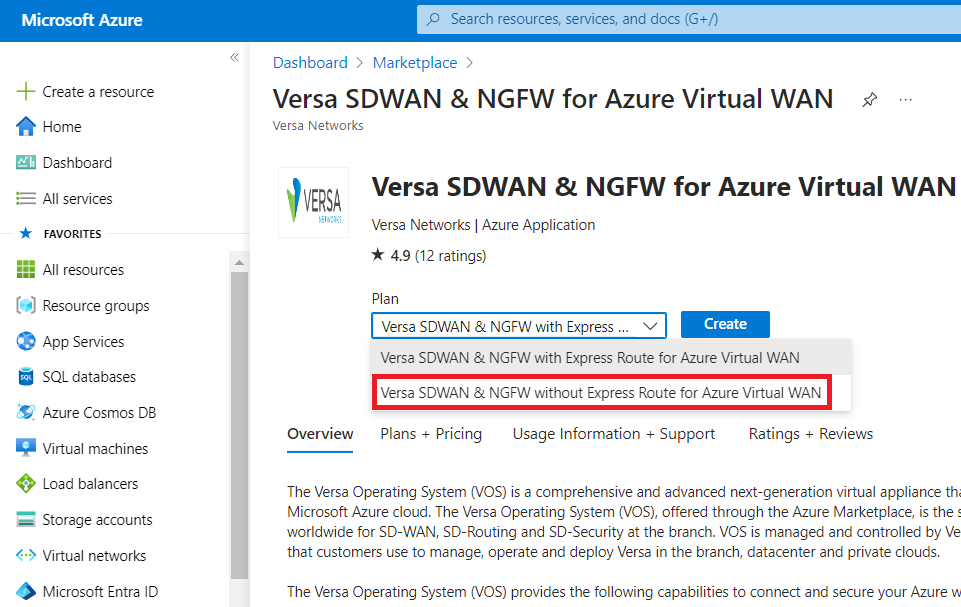Pin the Versa offer to dashboard
Screen dimensions: 961x607
869,99
